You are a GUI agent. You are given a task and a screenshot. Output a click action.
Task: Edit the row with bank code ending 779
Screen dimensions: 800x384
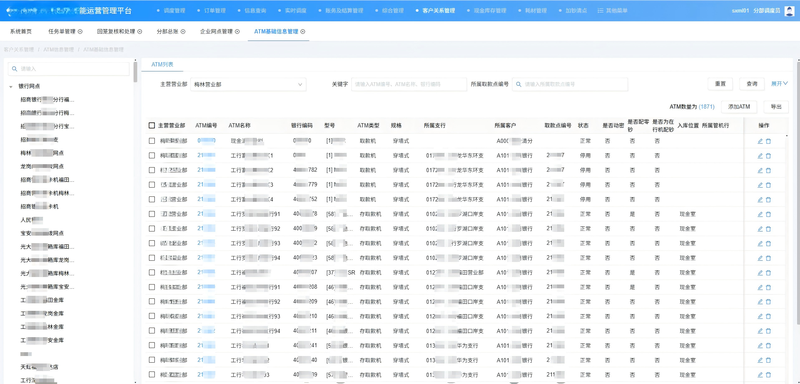coord(760,185)
